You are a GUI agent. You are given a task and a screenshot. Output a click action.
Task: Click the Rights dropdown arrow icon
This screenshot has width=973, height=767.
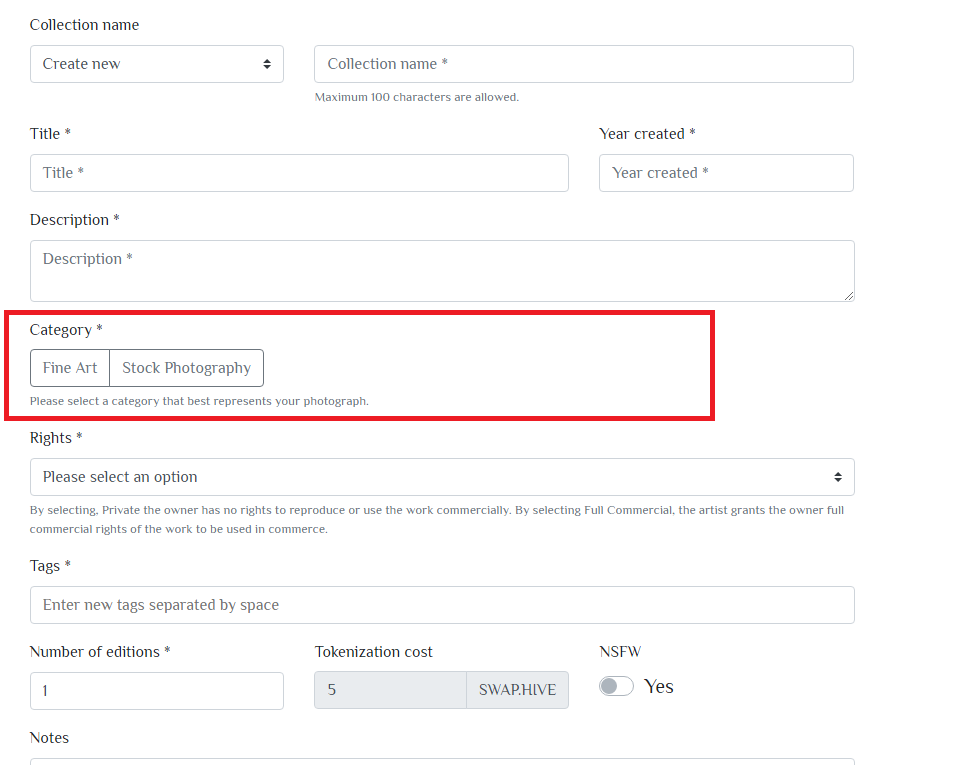coord(838,477)
